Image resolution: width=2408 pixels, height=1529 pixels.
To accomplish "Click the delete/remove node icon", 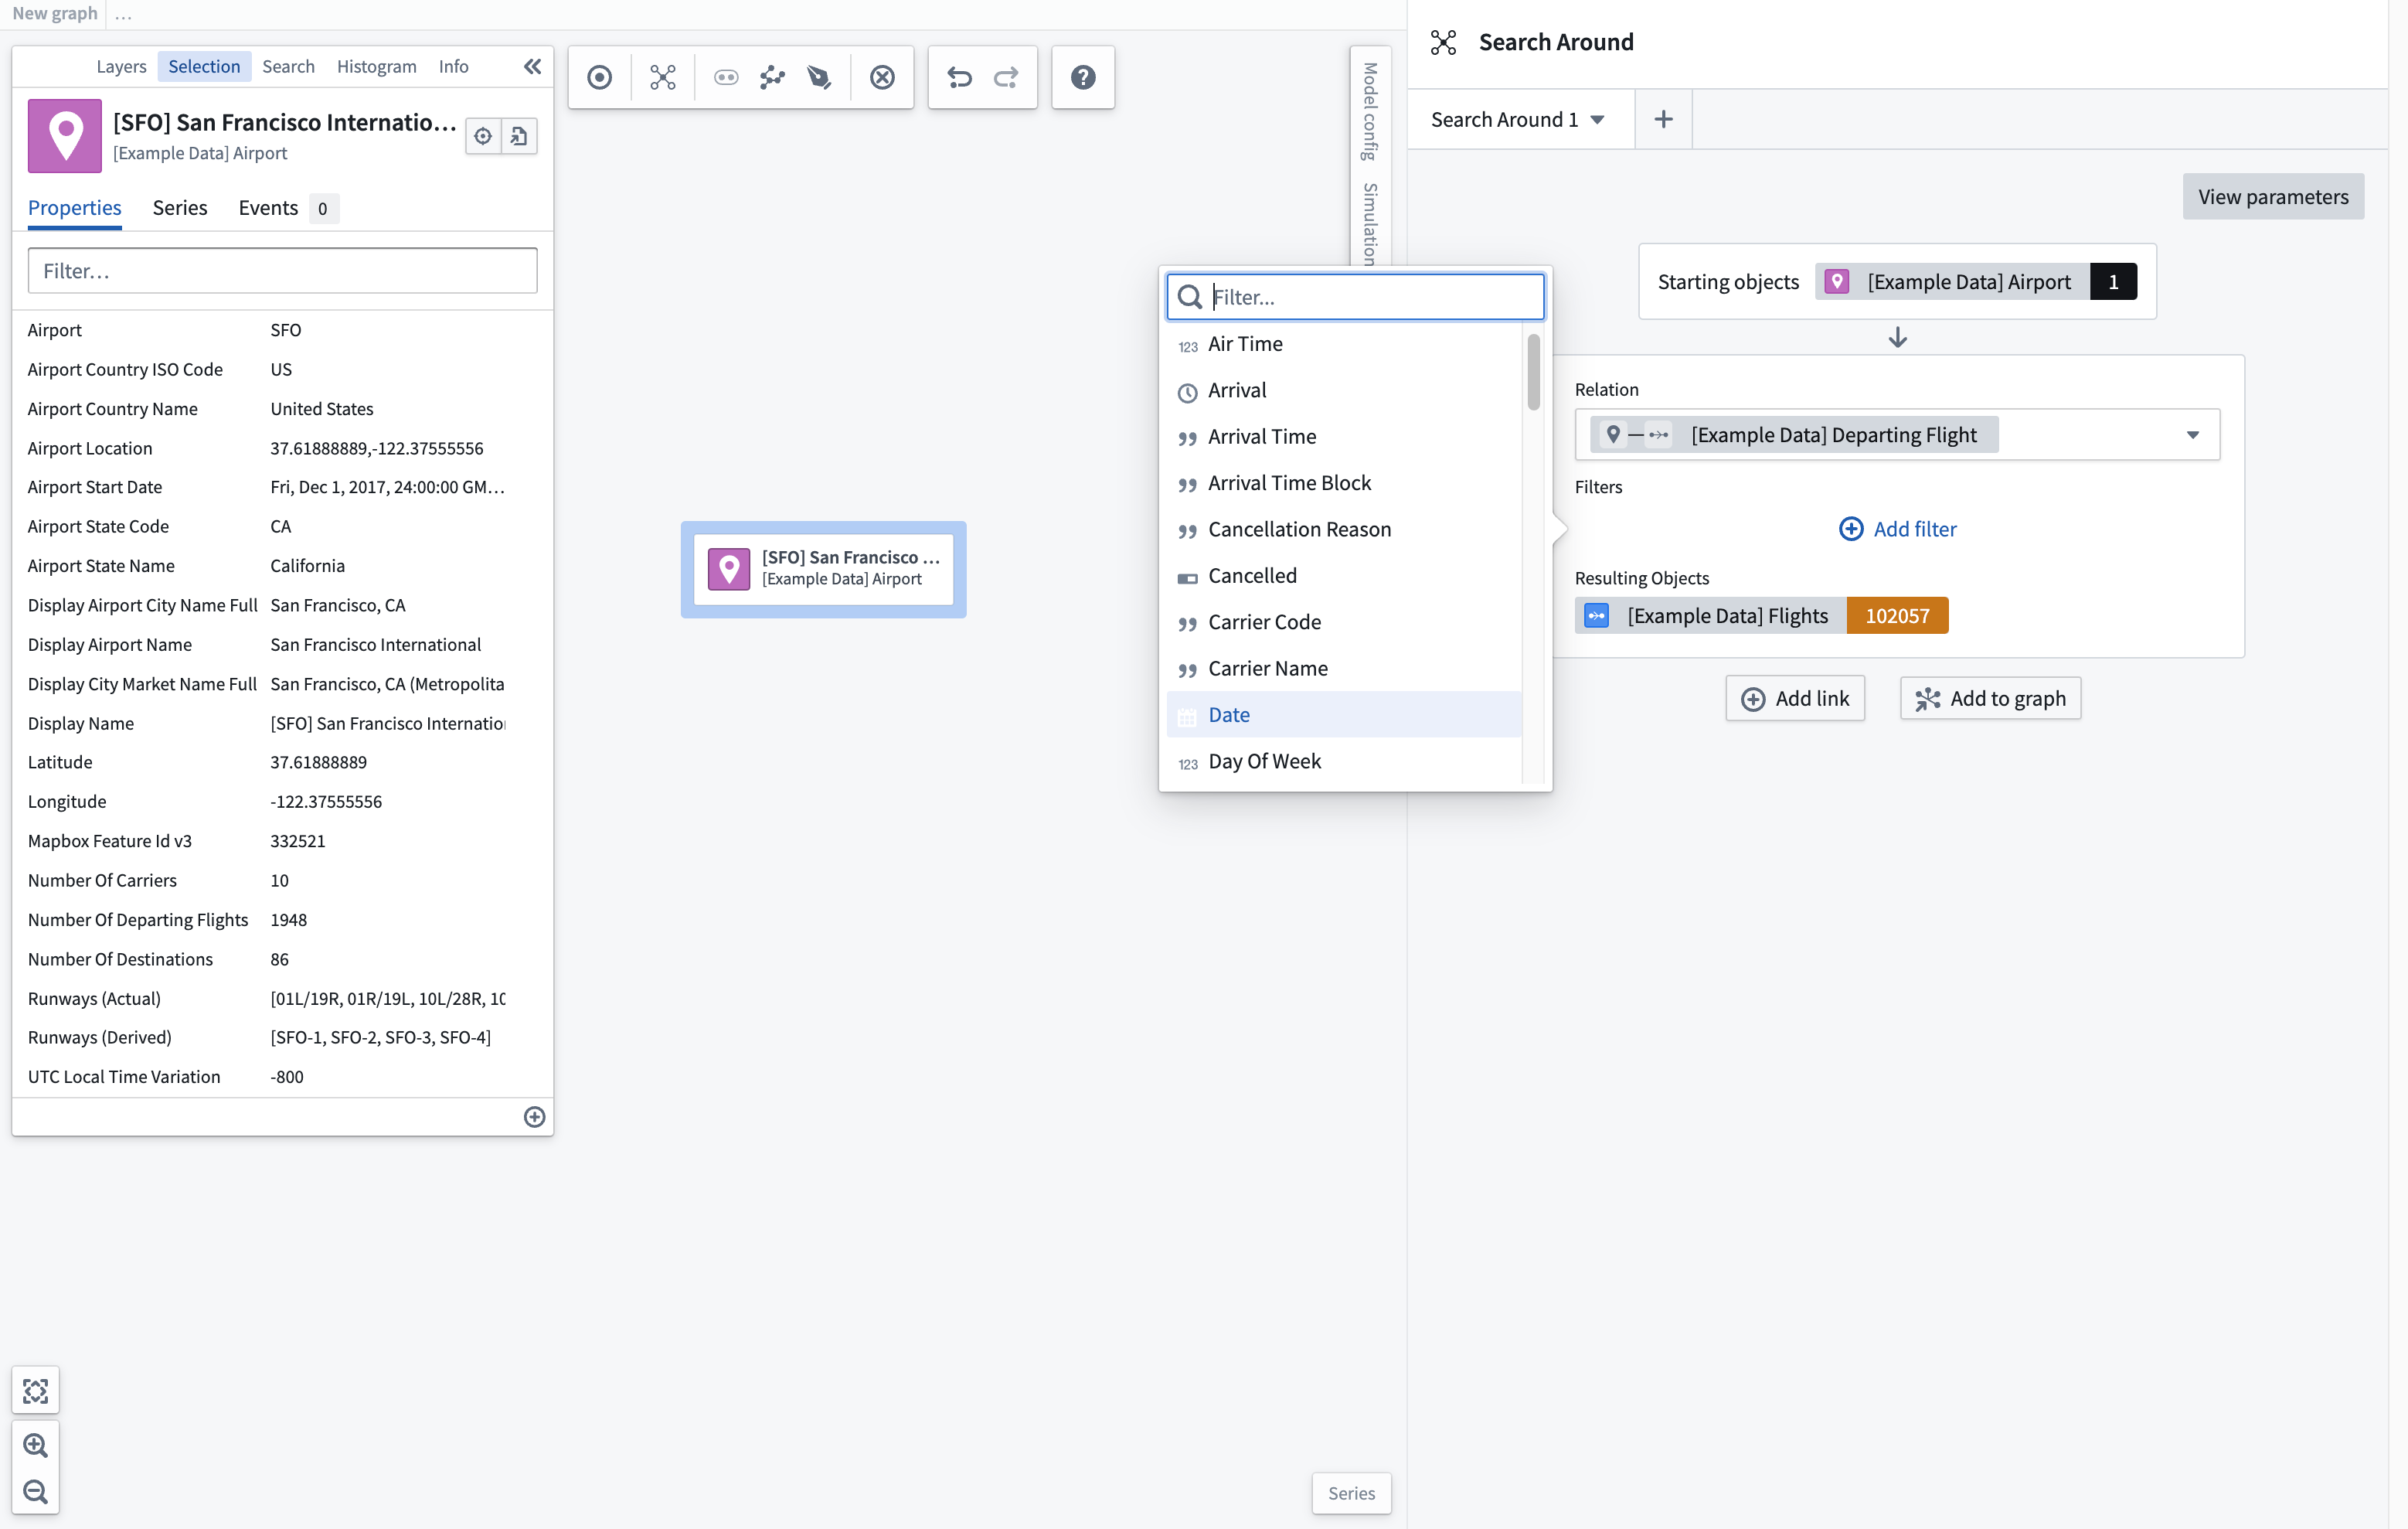I will click(x=883, y=77).
